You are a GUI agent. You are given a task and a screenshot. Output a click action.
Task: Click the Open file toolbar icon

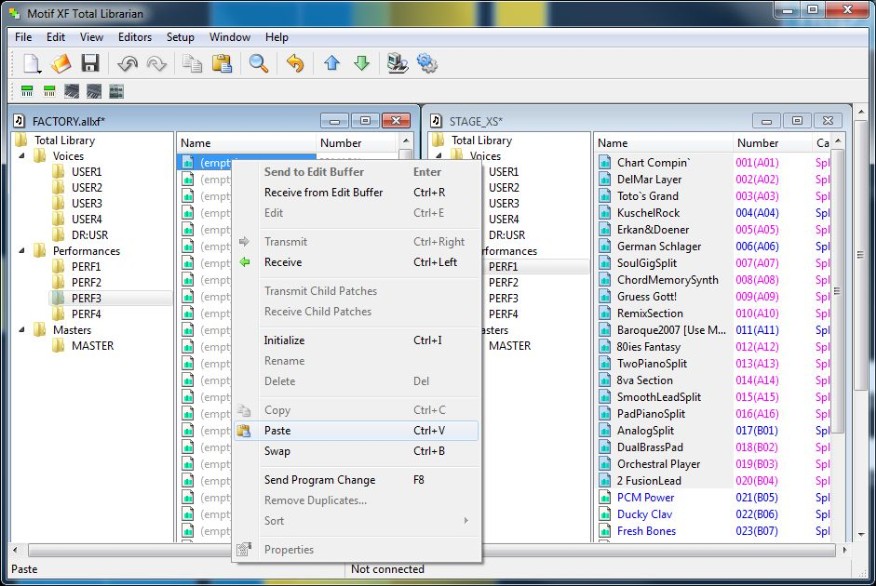click(x=61, y=63)
